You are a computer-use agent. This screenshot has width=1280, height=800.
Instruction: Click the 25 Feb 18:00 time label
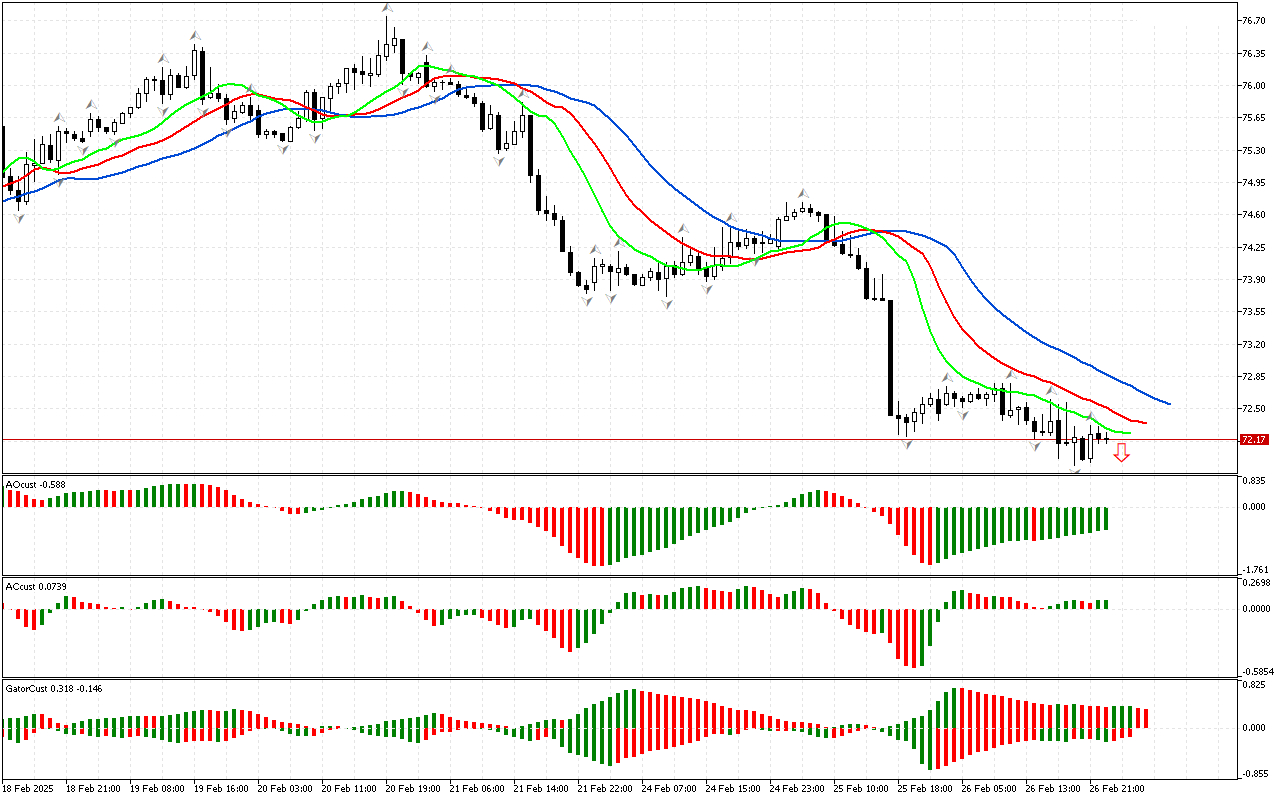click(x=925, y=789)
